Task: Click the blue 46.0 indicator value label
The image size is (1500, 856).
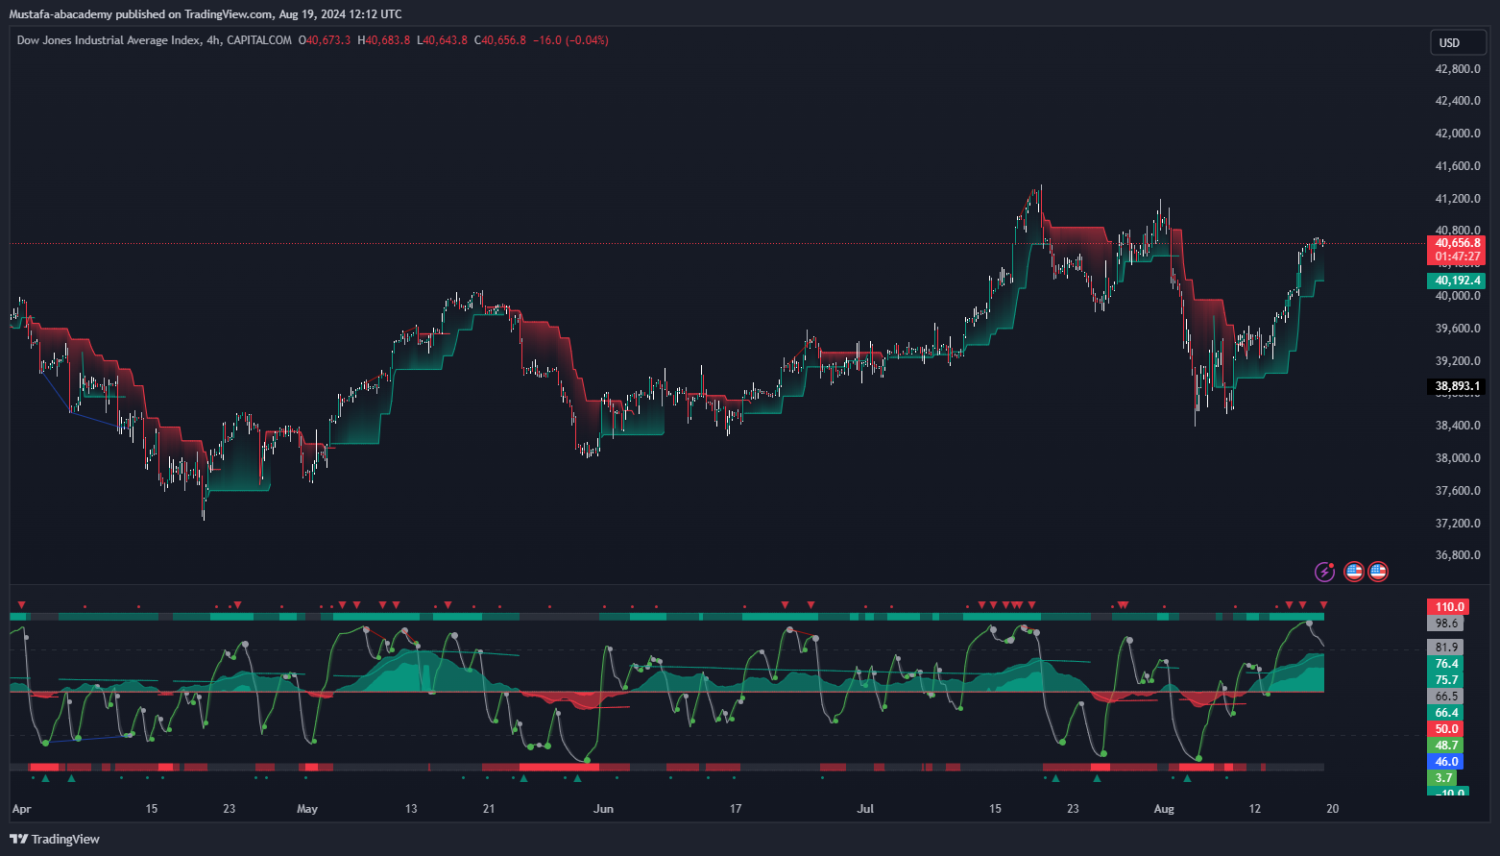Action: click(x=1446, y=762)
